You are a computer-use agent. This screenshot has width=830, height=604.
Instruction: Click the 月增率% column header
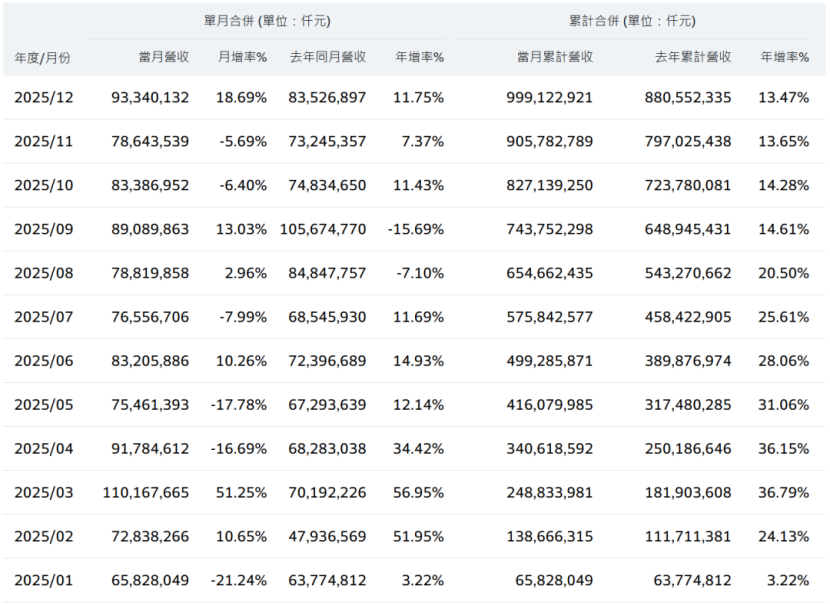pos(242,57)
